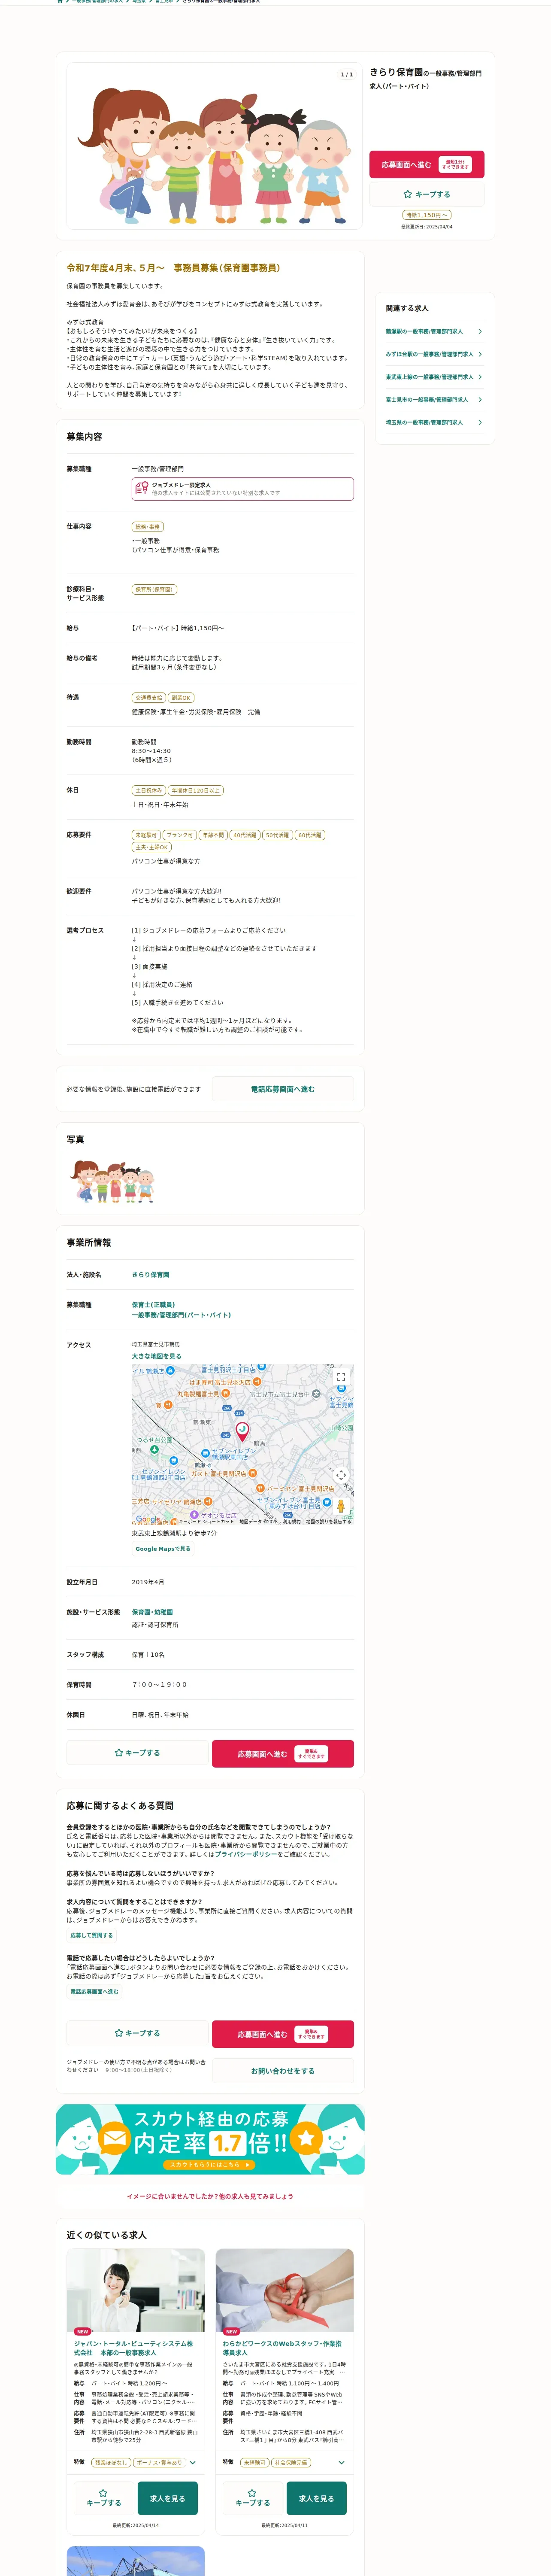Click the 応募して質問する link

92,1935
